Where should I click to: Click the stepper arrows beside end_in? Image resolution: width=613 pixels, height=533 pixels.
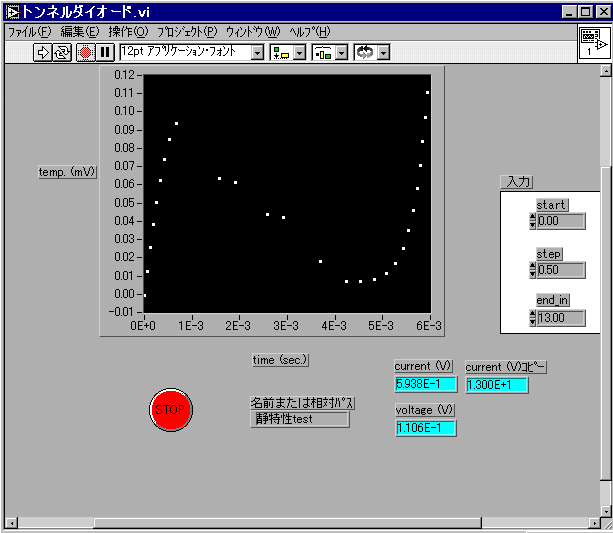532,318
